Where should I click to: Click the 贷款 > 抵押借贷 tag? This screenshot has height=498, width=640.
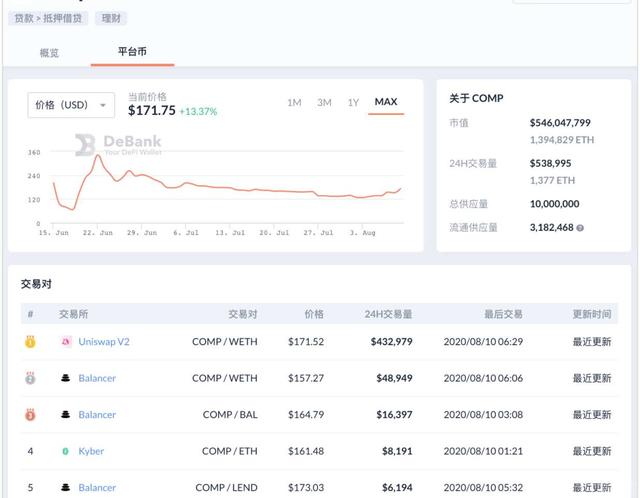[x=48, y=18]
